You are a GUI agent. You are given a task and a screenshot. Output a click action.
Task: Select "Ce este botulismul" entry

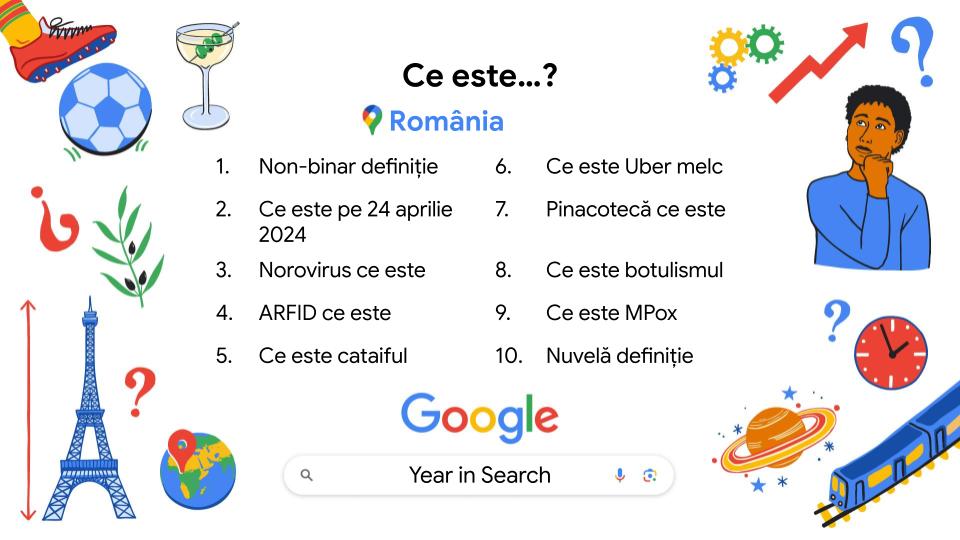click(x=634, y=270)
